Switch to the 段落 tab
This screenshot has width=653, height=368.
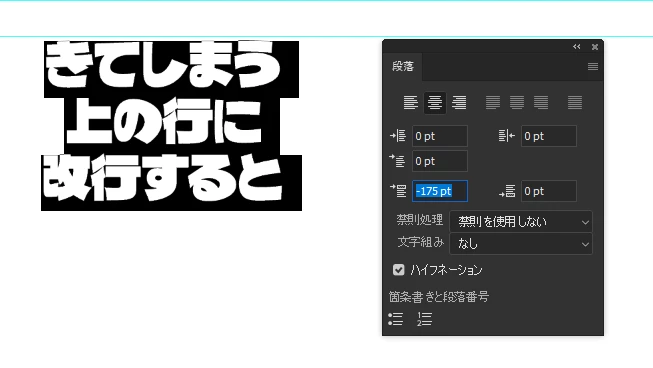pyautogui.click(x=403, y=67)
